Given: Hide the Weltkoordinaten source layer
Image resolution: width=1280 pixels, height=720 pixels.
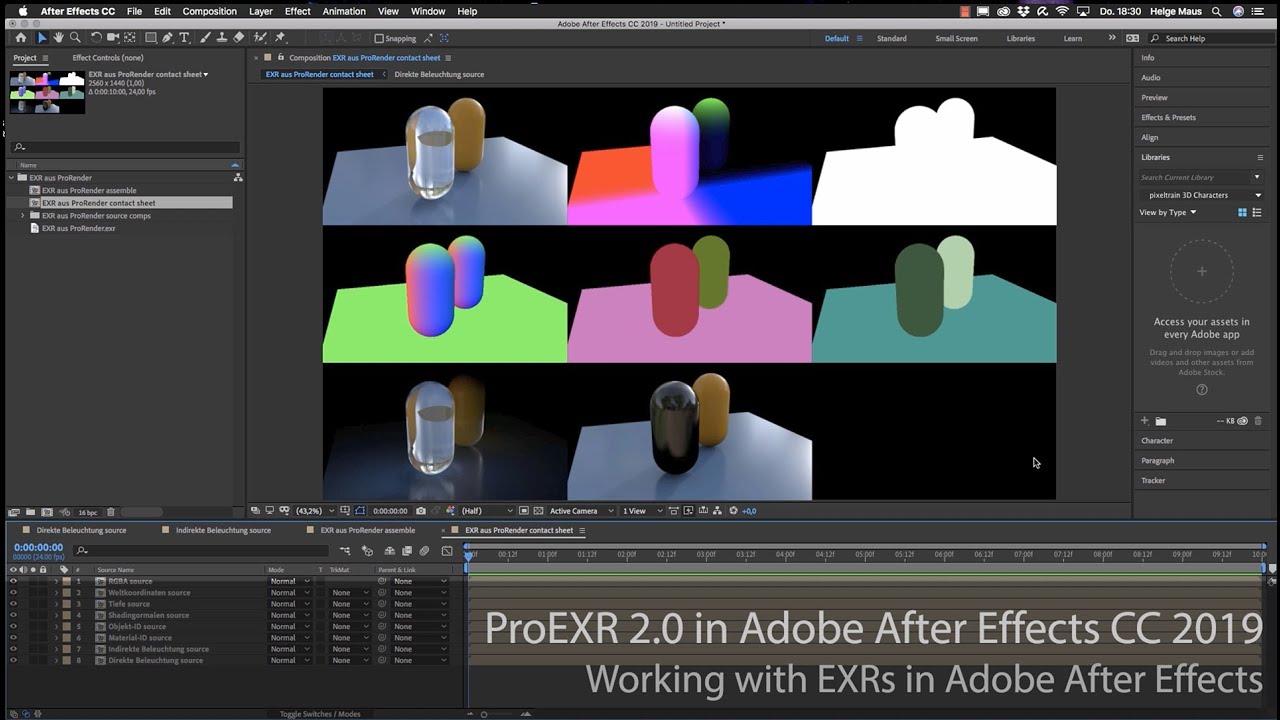Looking at the screenshot, I should (13, 592).
